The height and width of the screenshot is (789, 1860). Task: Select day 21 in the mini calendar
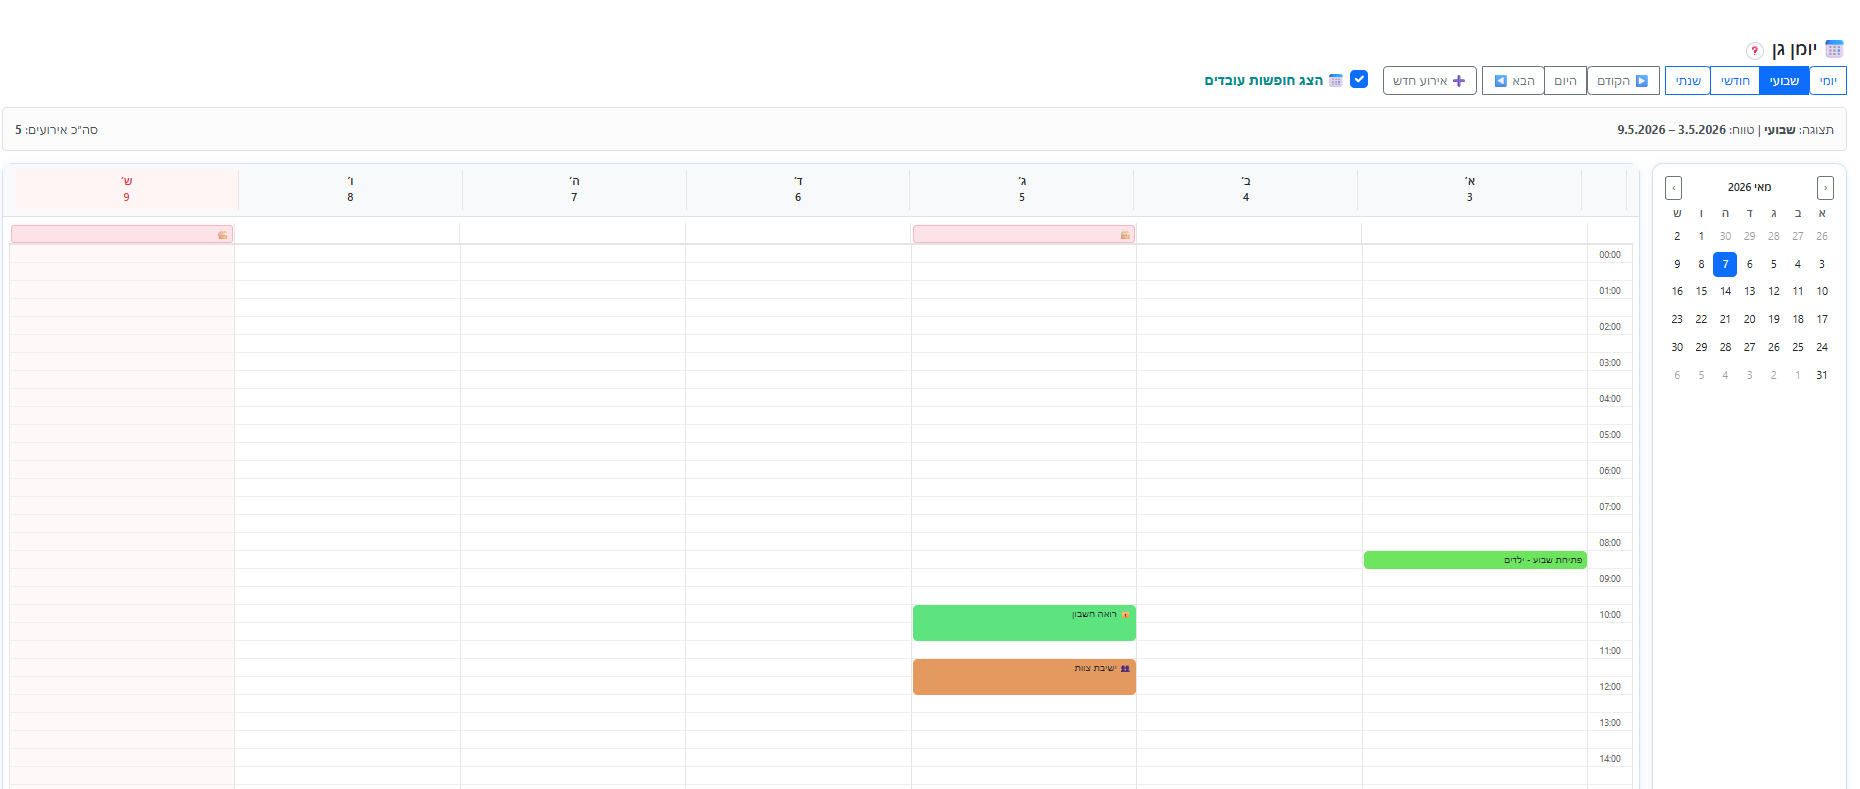coord(1725,319)
